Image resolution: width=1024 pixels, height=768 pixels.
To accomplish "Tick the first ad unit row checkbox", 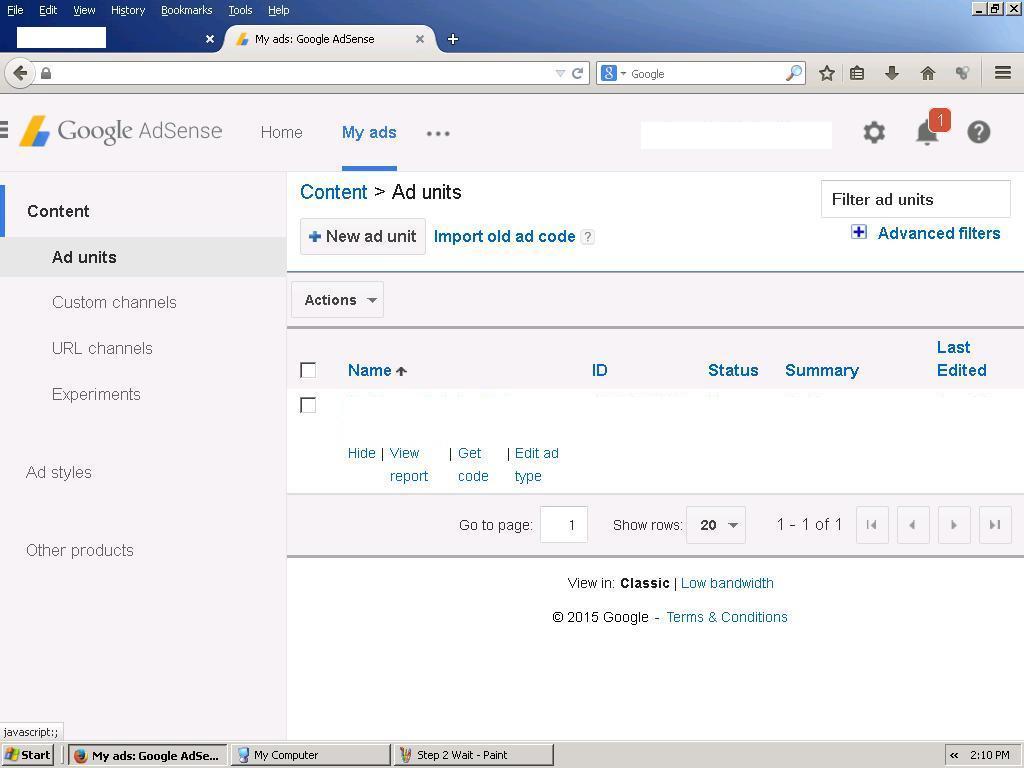I will [x=308, y=406].
